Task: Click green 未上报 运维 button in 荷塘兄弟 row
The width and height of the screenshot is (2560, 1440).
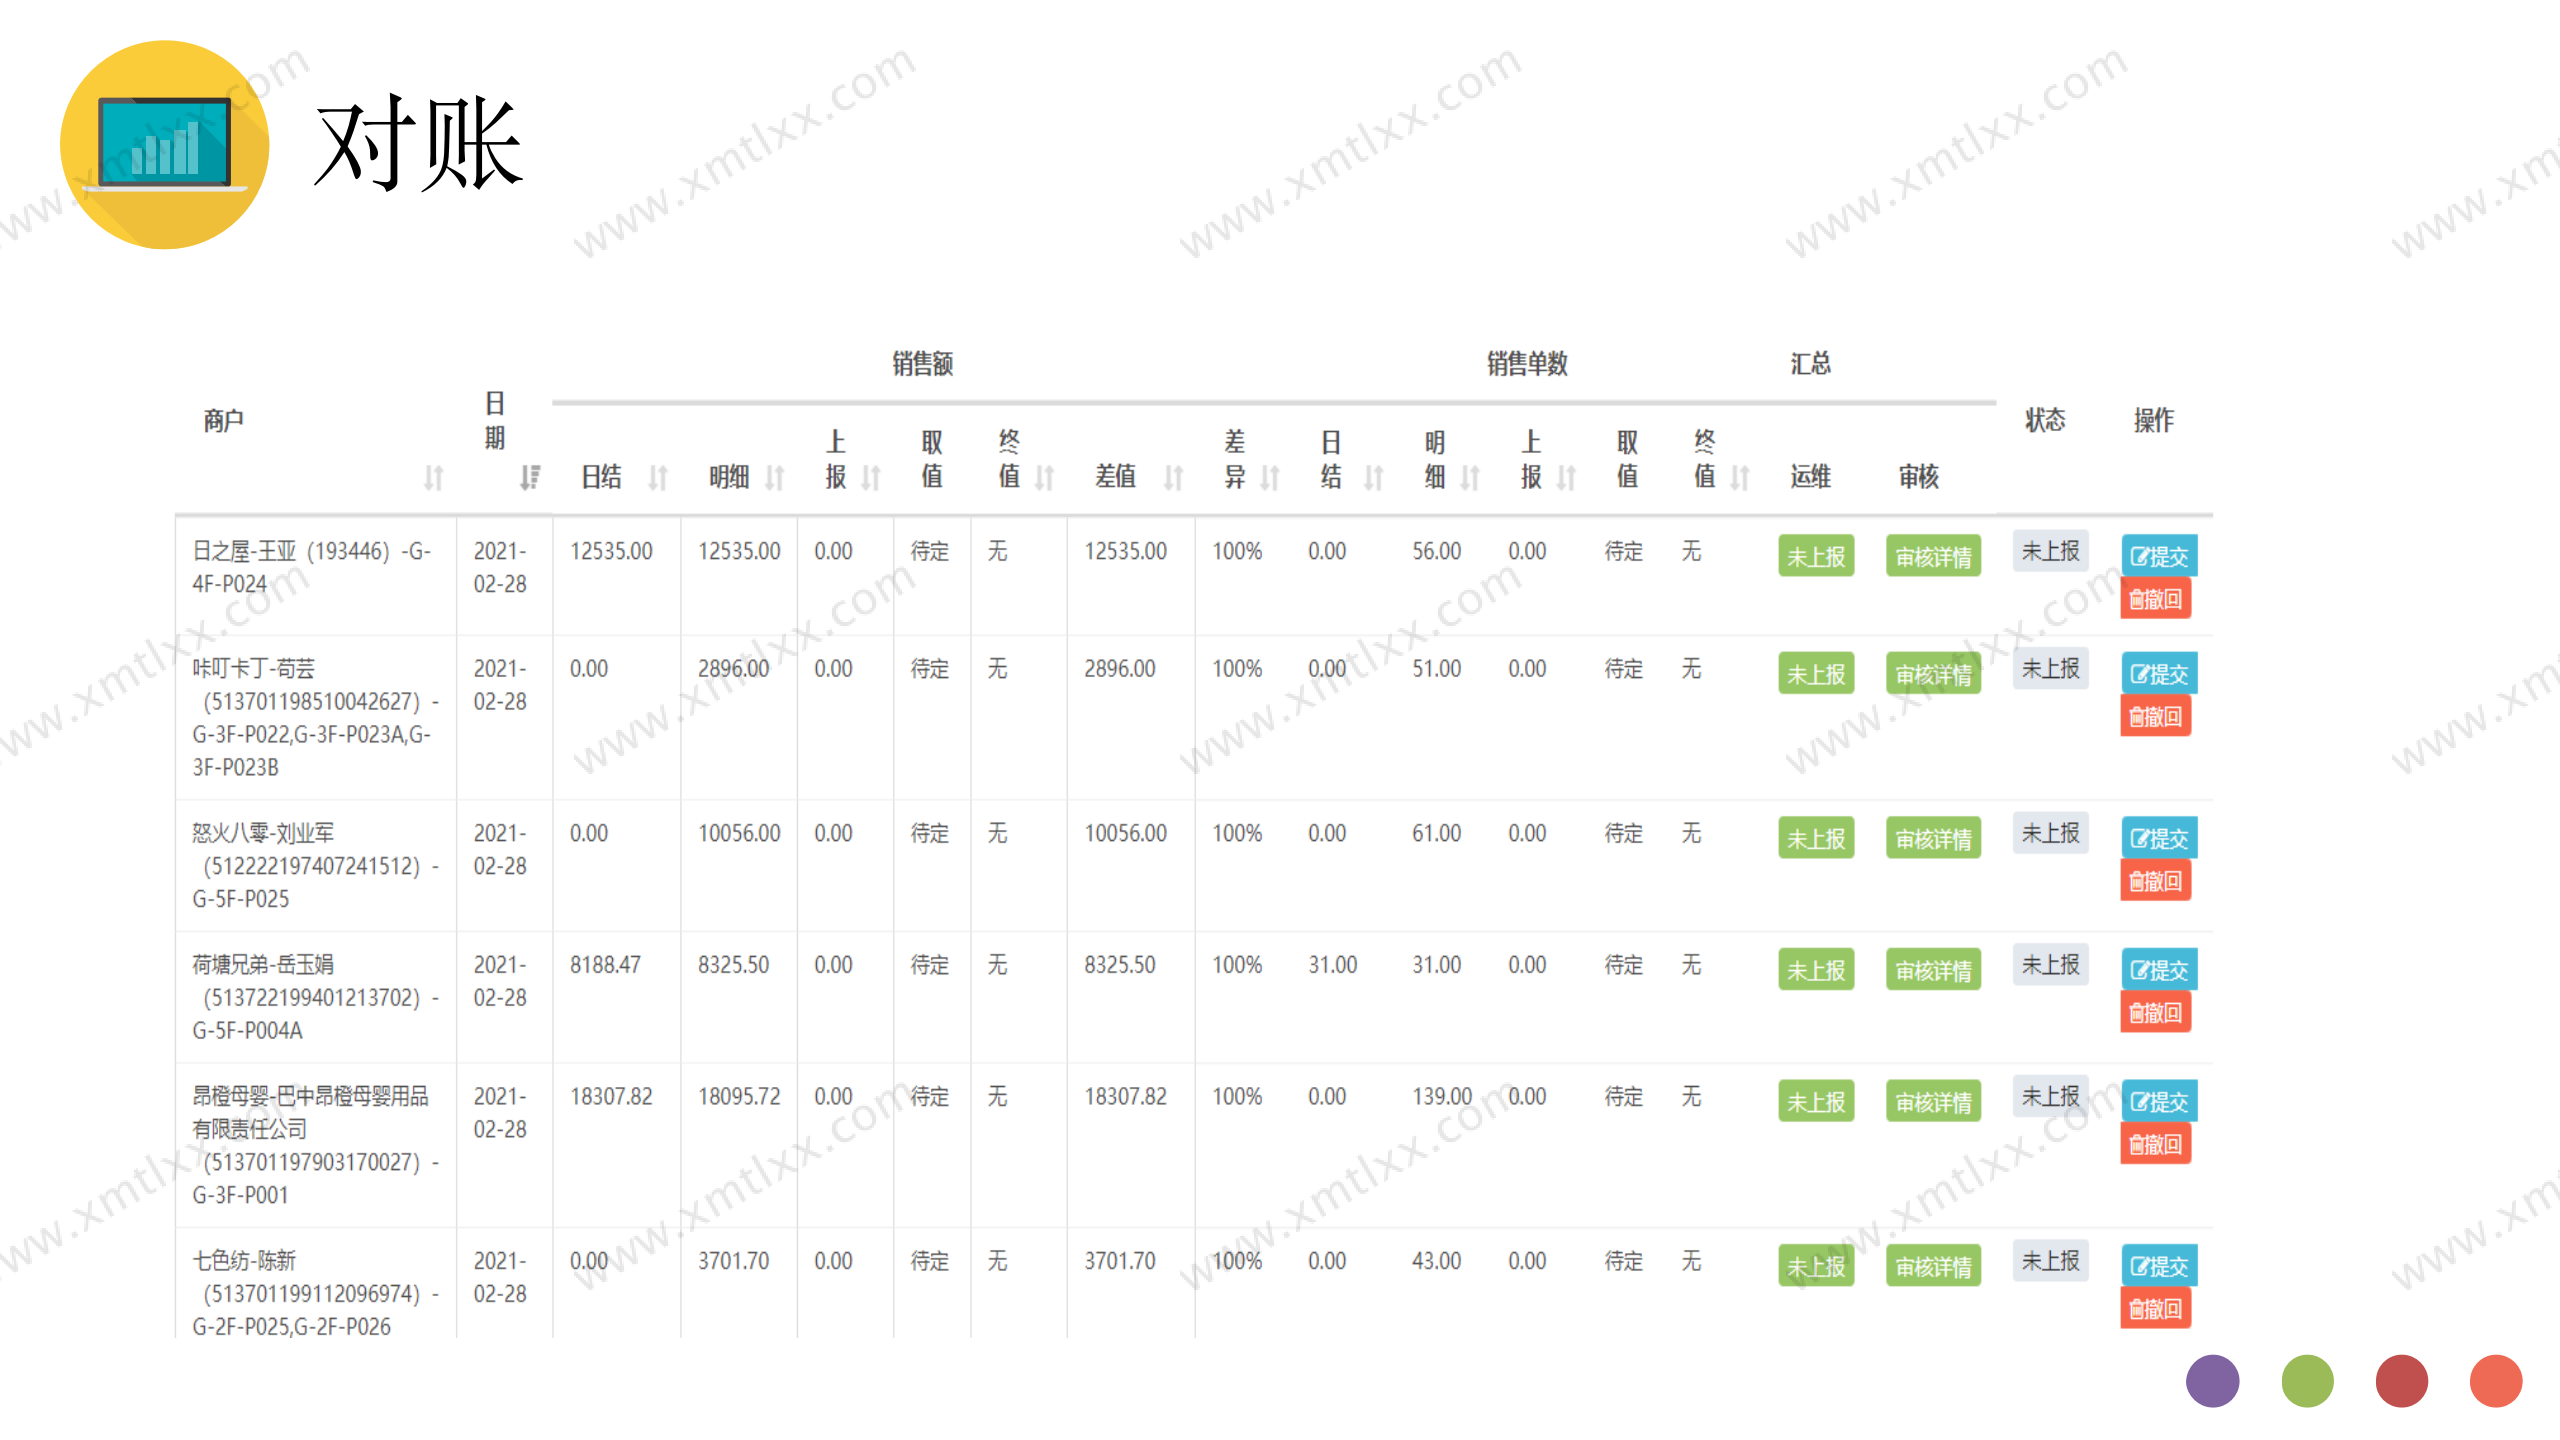Action: [x=1816, y=970]
